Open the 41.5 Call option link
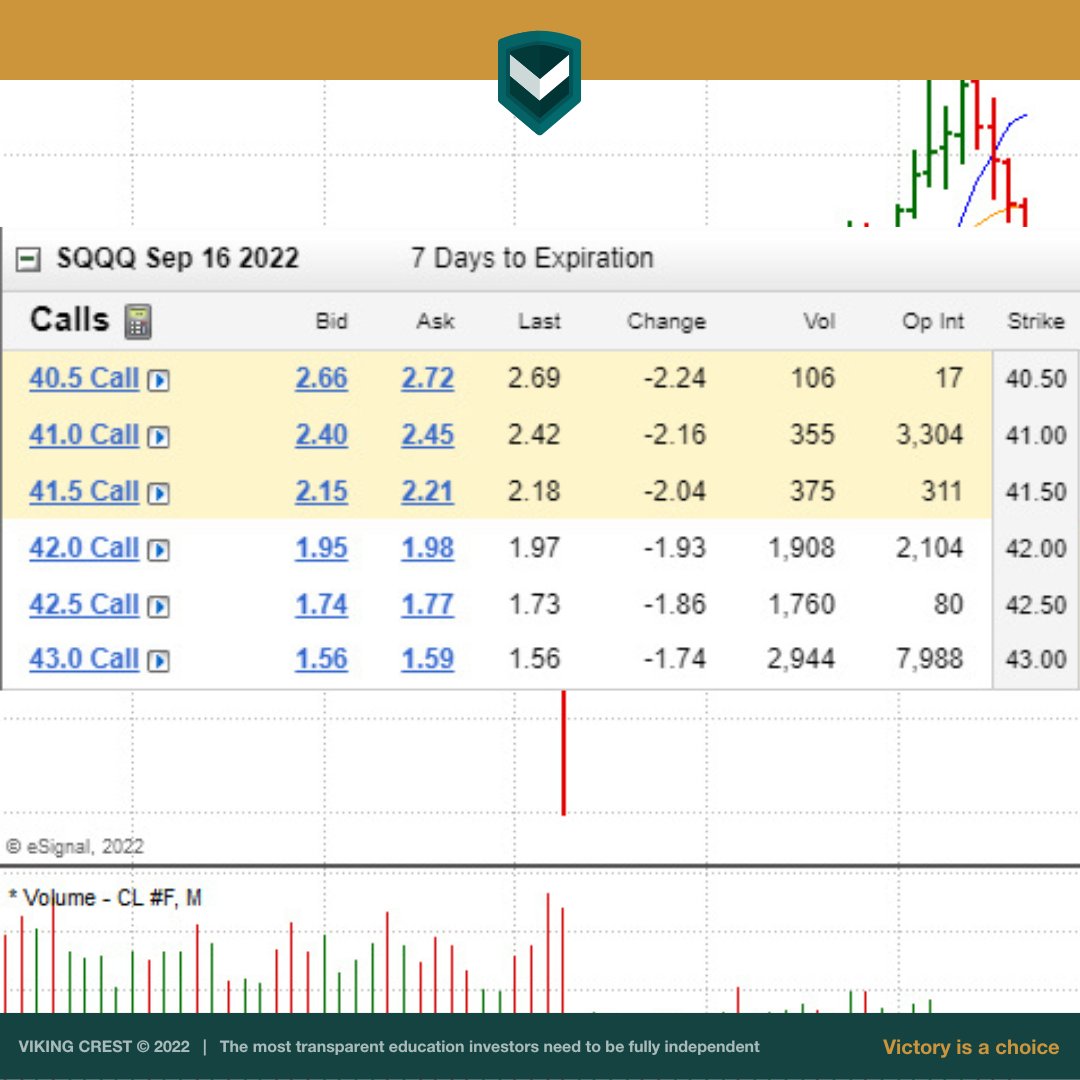 tap(84, 491)
